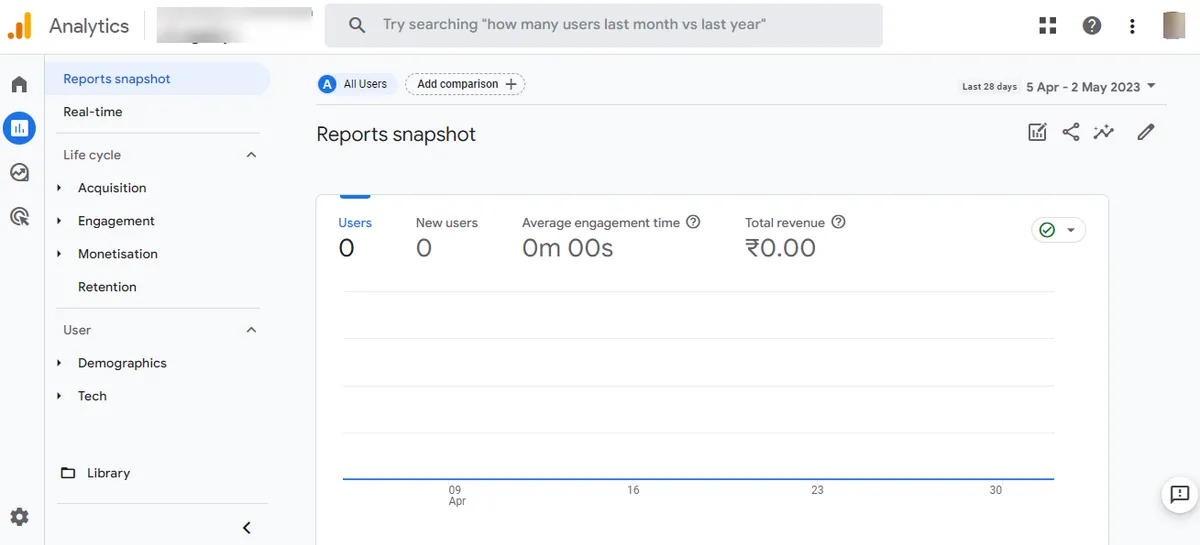
Task: Click the Analytics search field
Action: point(603,25)
